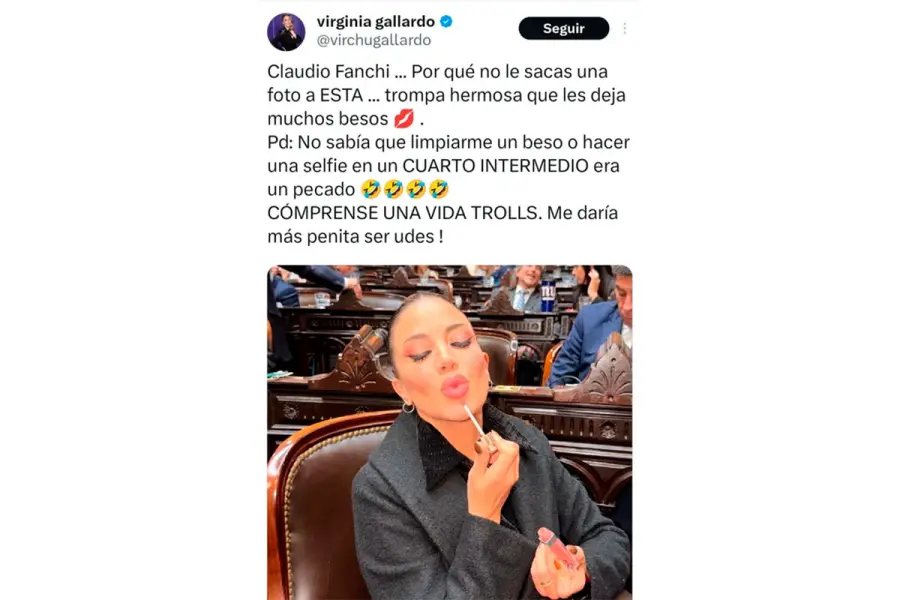
Task: Follow the account with Seguir button
Action: (564, 29)
